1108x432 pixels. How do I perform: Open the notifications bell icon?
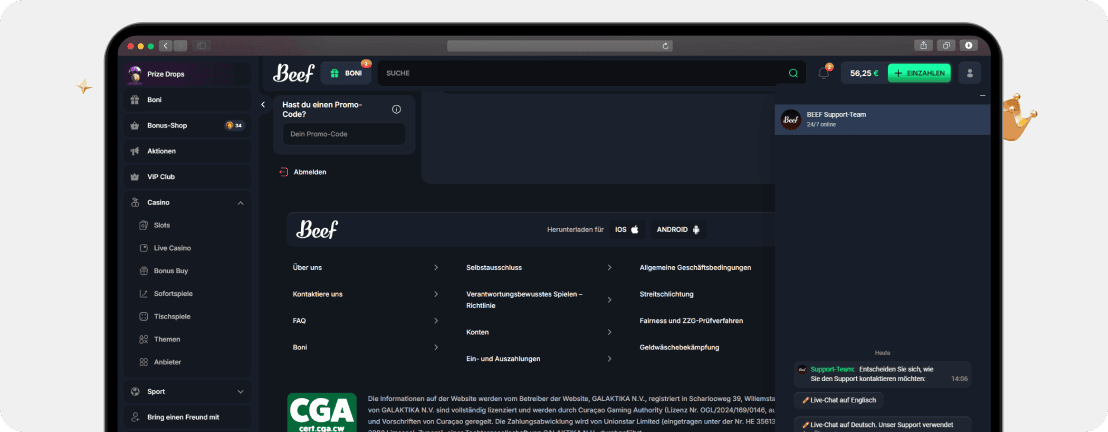pos(823,73)
